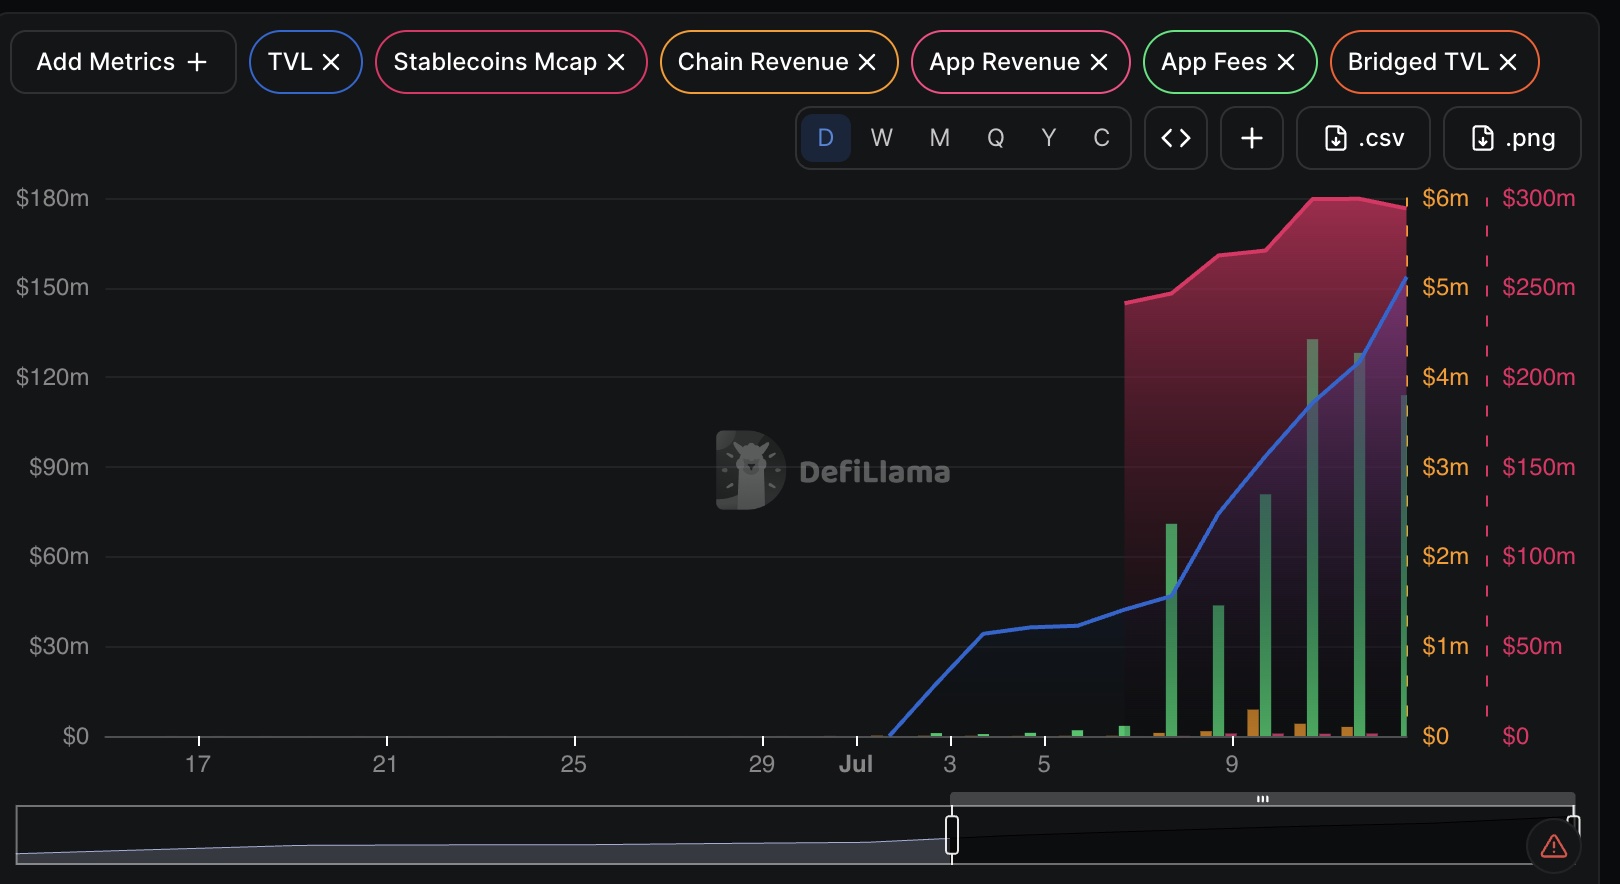Click the plus icon next to embed

(x=1252, y=138)
